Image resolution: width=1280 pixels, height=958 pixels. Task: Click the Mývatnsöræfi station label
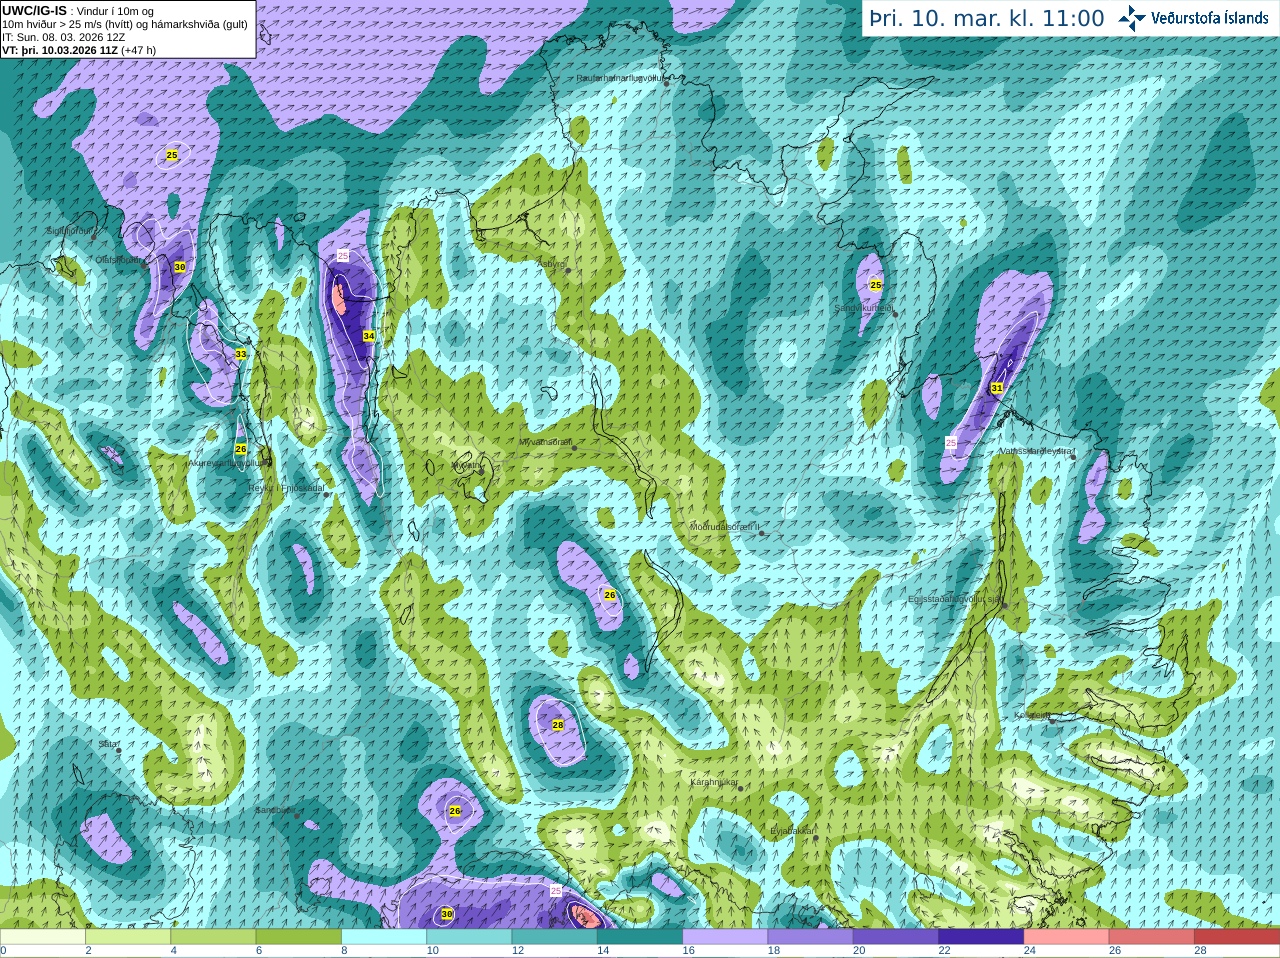click(x=546, y=442)
